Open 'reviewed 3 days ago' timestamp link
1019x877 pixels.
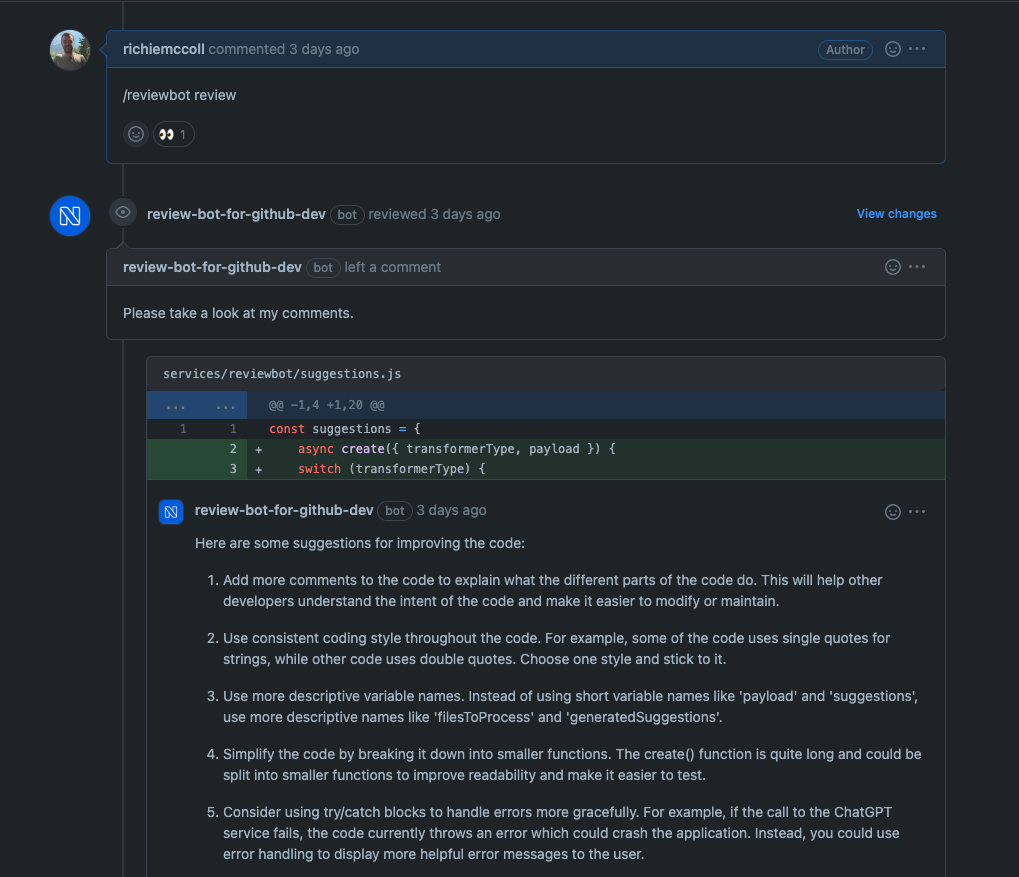(465, 214)
